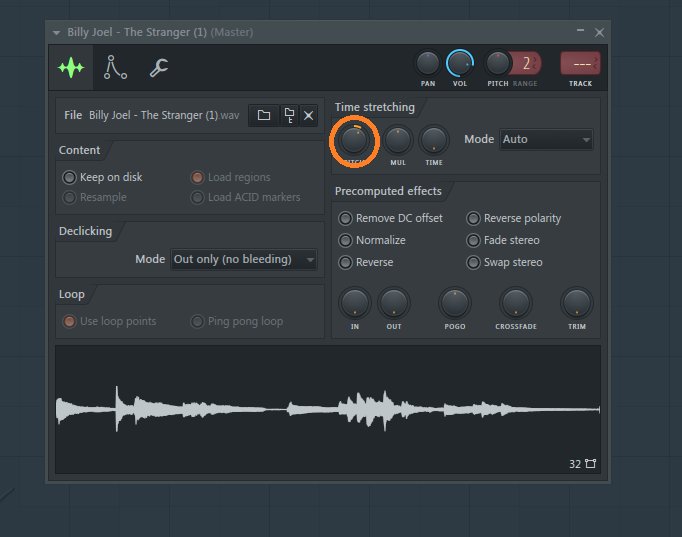Click the file name Billy Joel - The Stranger (1).wav

tap(164, 115)
